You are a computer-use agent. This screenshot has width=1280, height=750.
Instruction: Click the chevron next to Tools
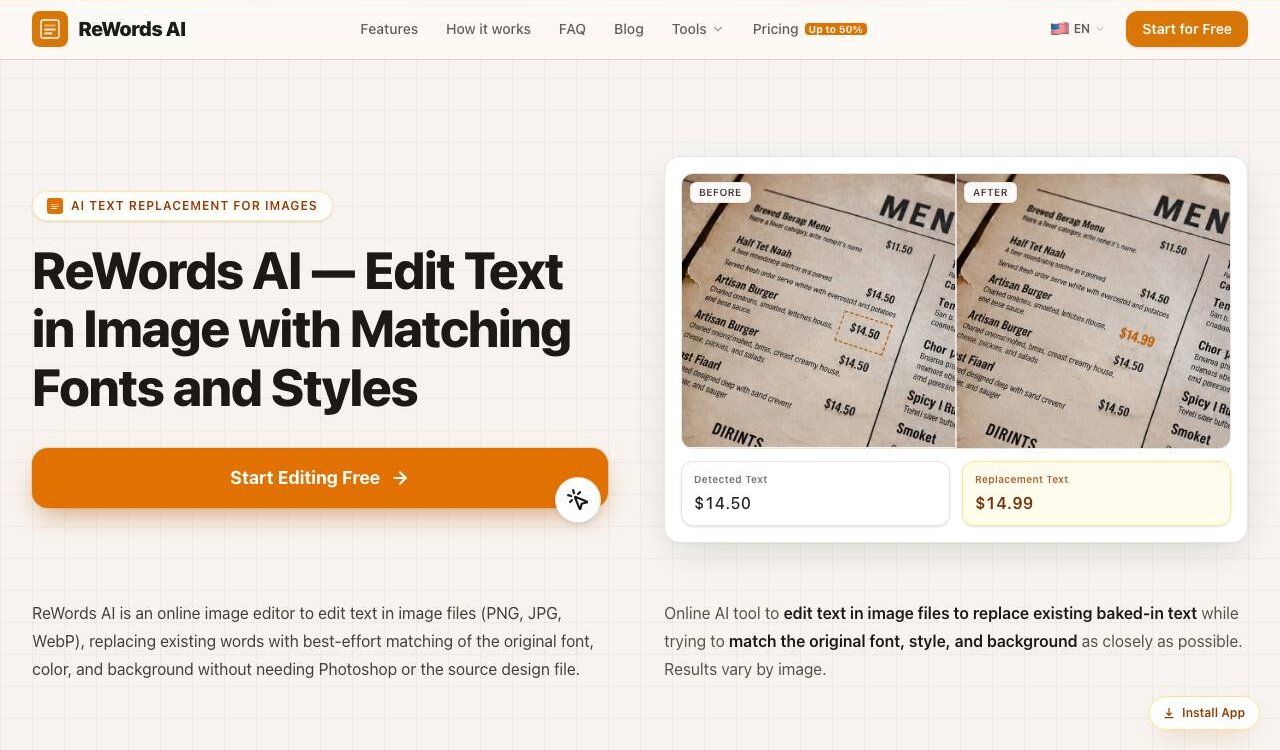coord(718,29)
